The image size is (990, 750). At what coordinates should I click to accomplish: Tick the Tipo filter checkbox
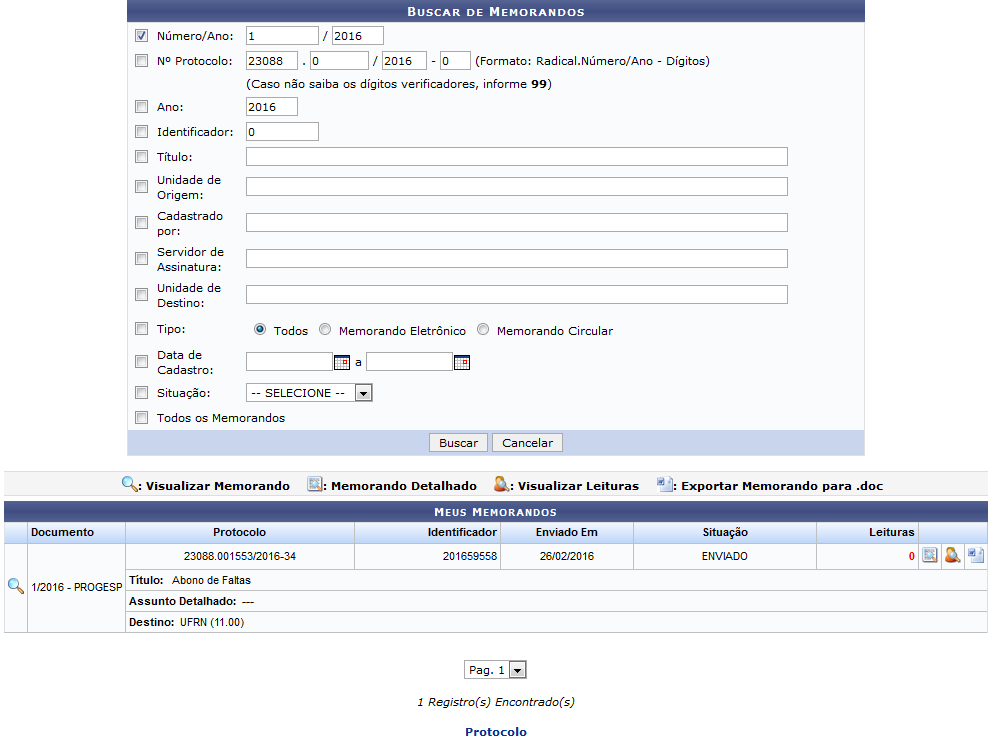tap(141, 329)
